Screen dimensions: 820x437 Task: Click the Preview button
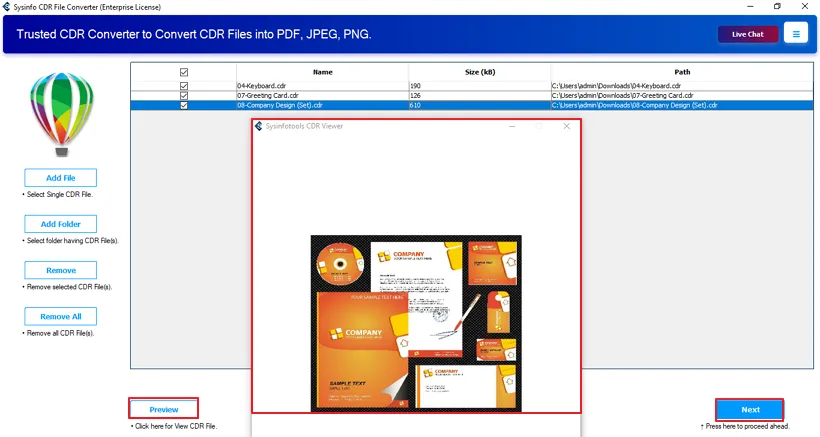coord(164,409)
